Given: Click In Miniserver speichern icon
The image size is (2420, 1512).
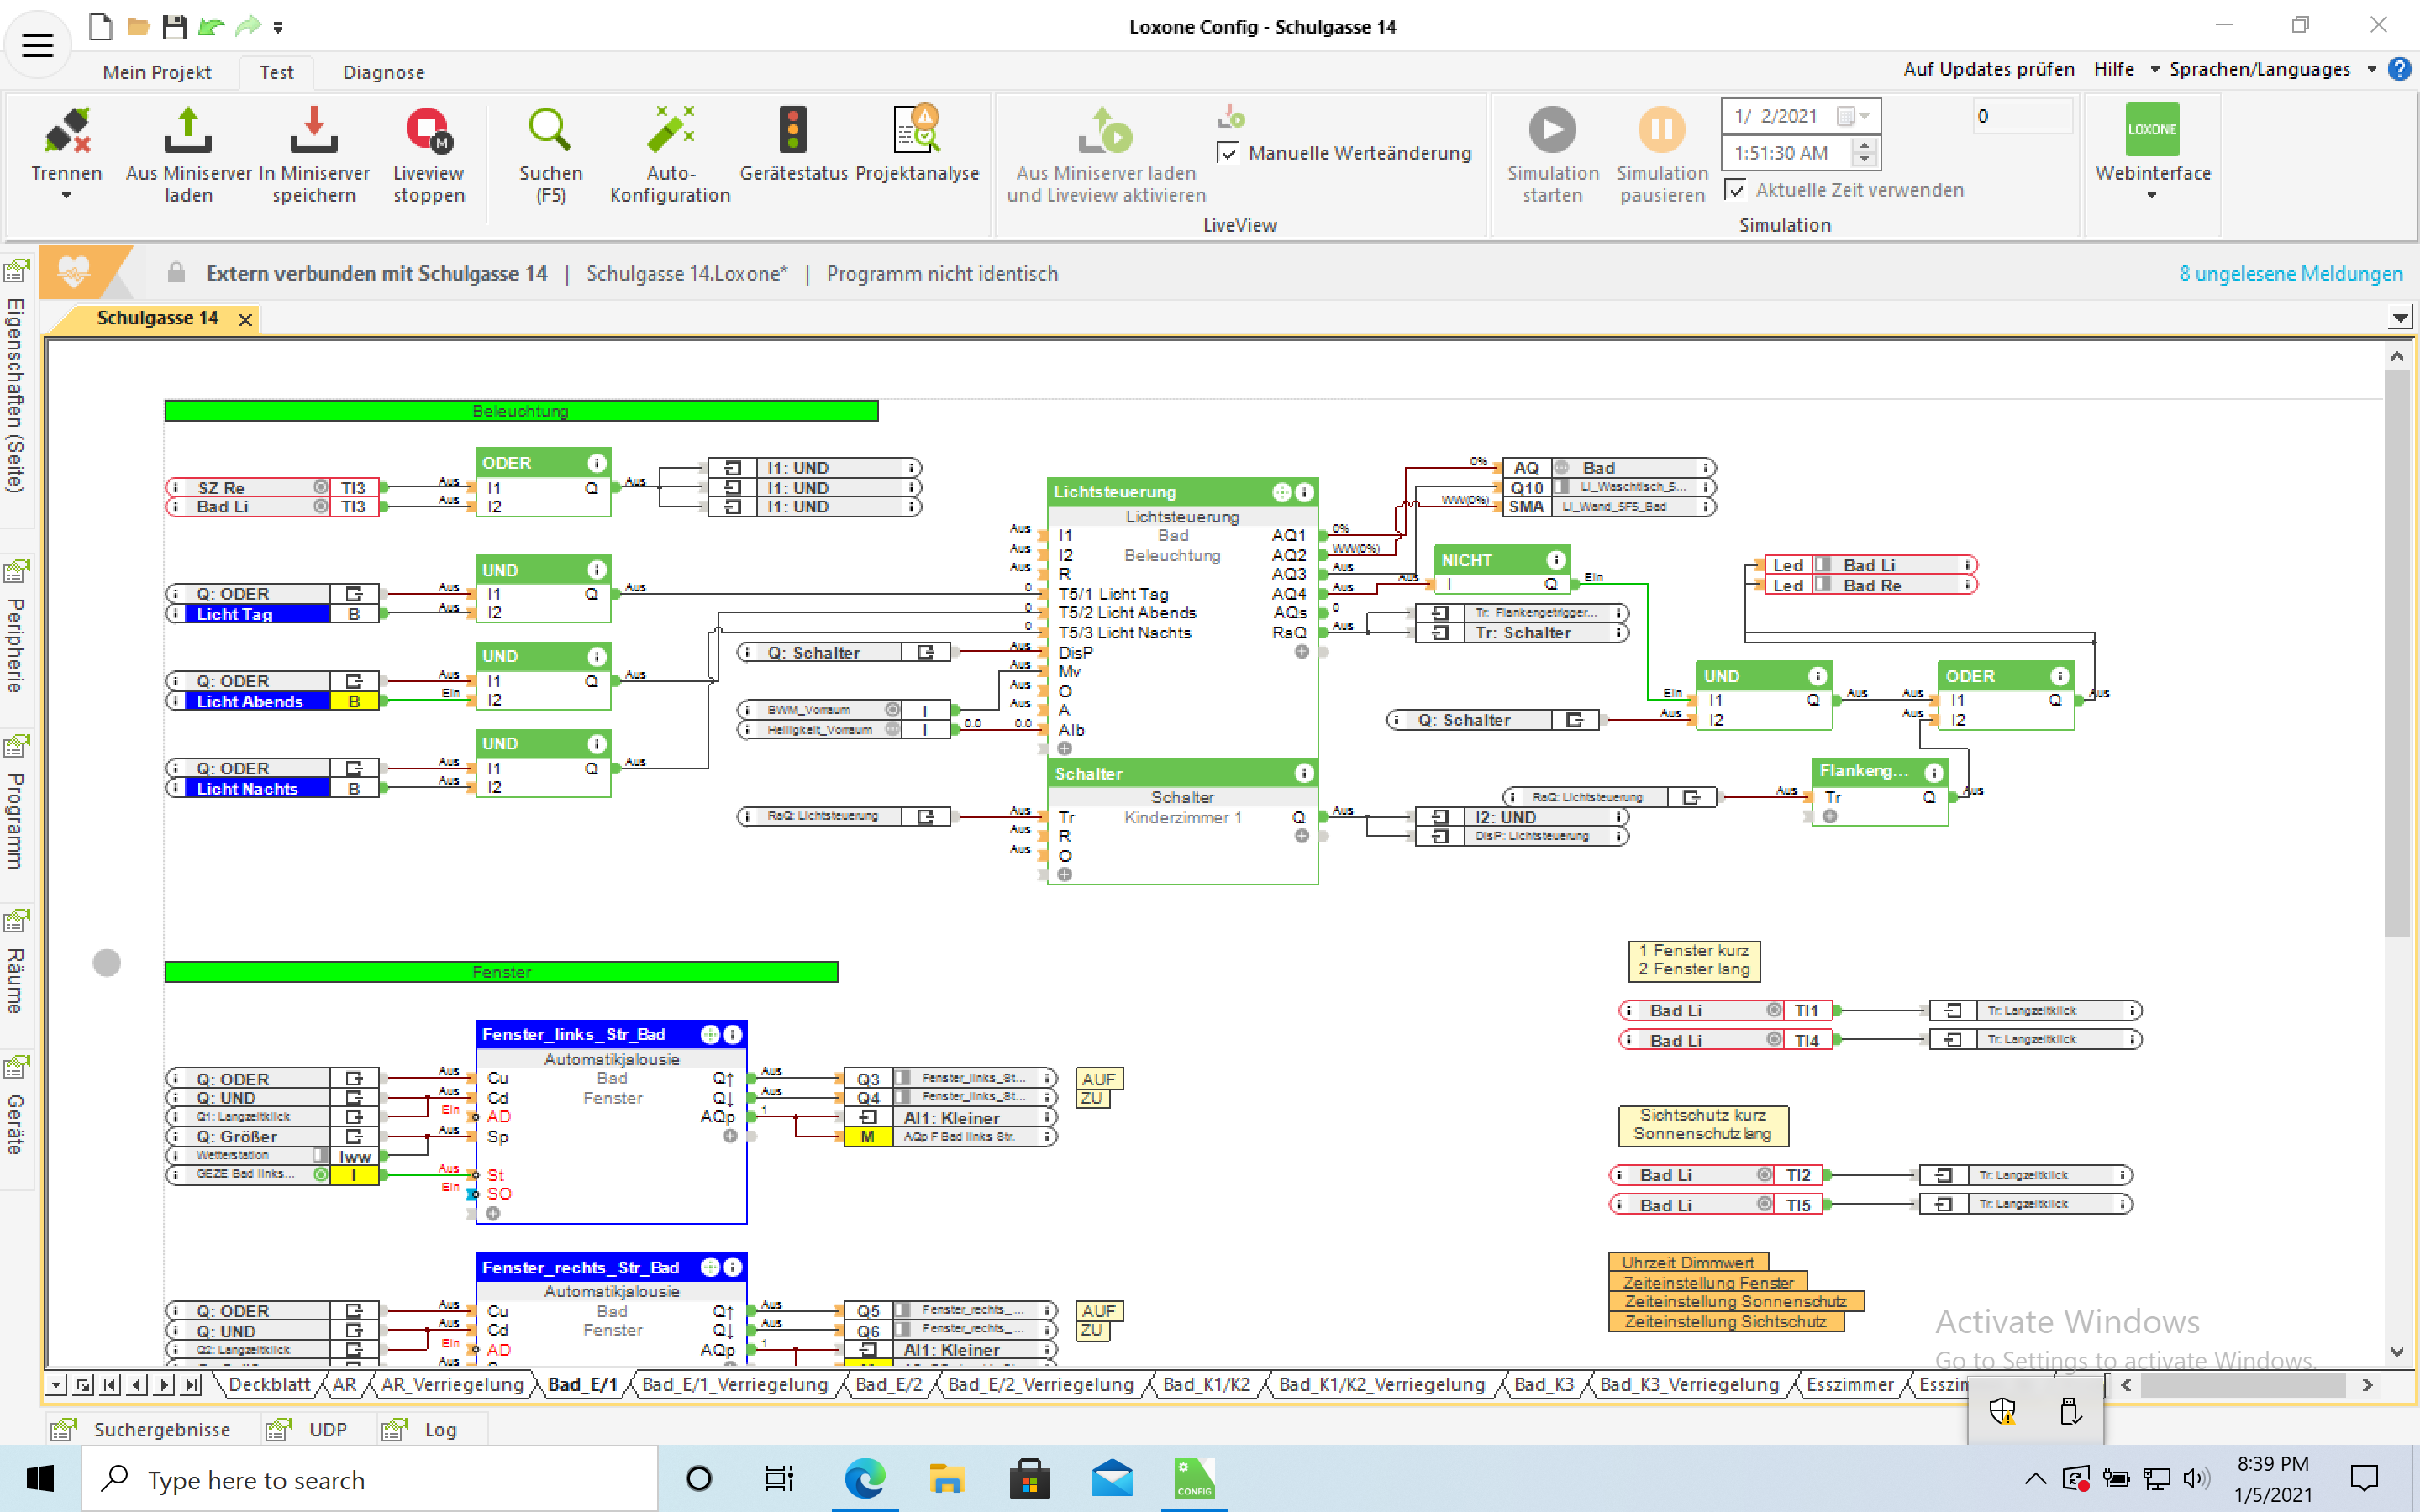Looking at the screenshot, I should [313, 131].
